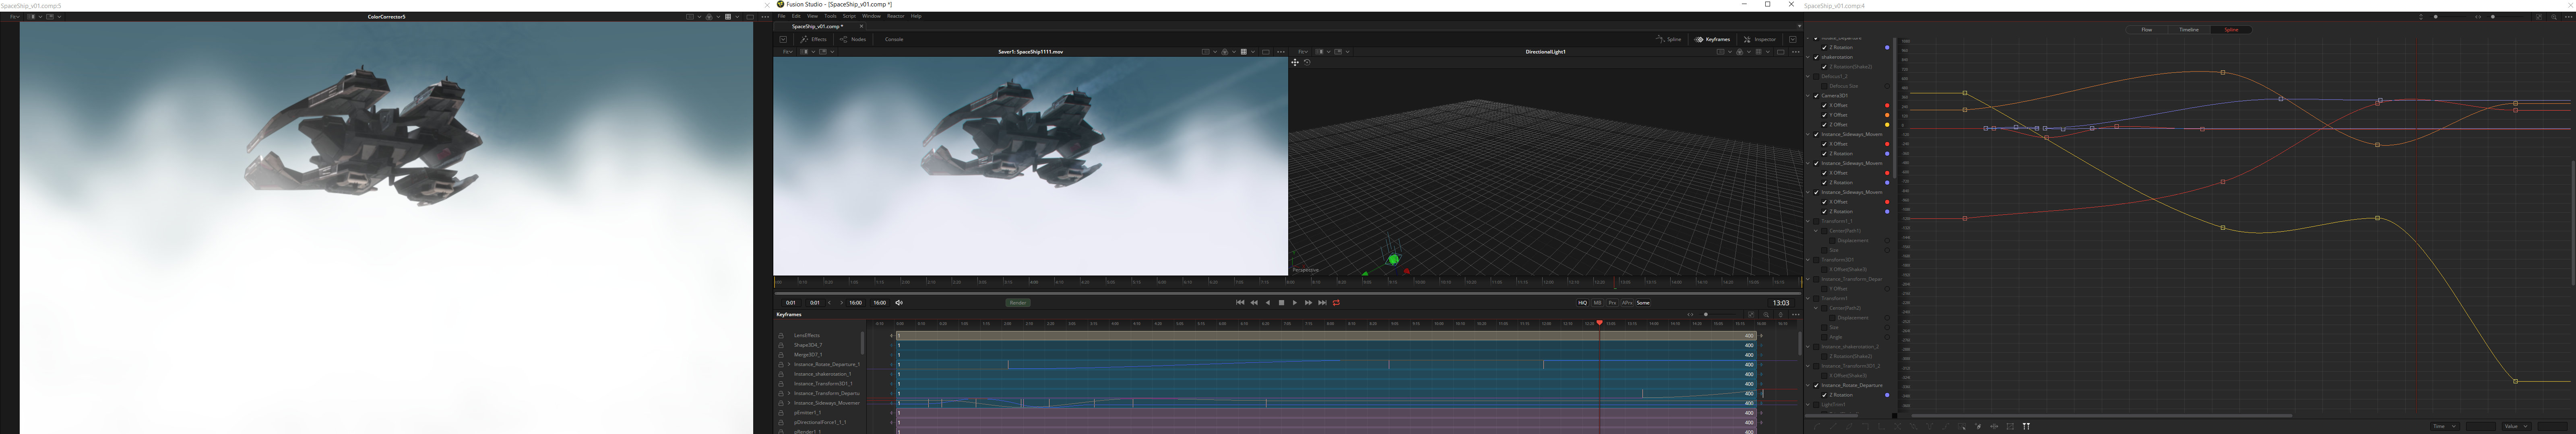
Task: Open color channel icon in Saver1 viewer
Action: tap(1225, 52)
